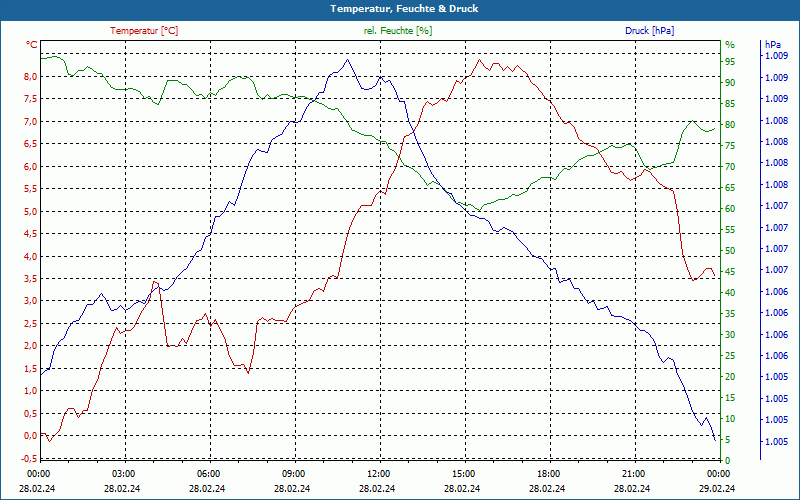Click the '03:00' time axis label

pos(123,473)
